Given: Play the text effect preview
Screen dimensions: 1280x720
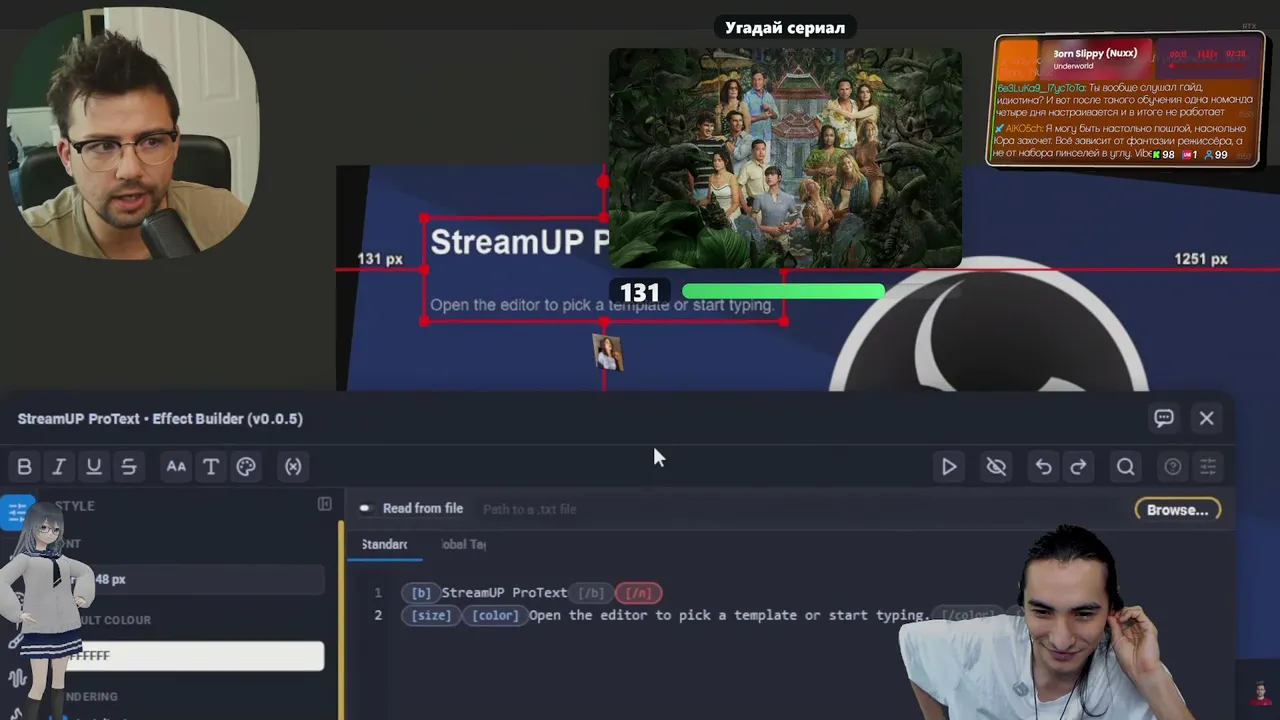Looking at the screenshot, I should coord(949,466).
